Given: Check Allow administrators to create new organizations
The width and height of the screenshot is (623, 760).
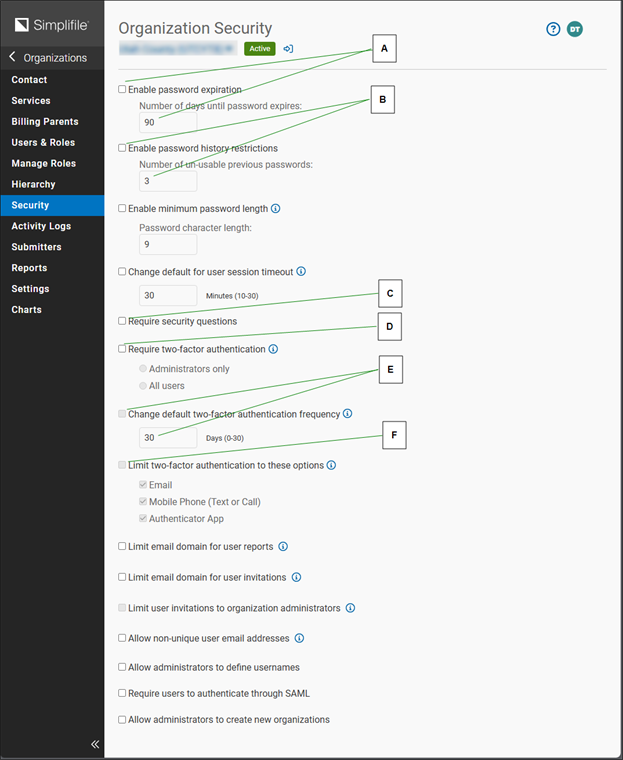Looking at the screenshot, I should coord(122,719).
